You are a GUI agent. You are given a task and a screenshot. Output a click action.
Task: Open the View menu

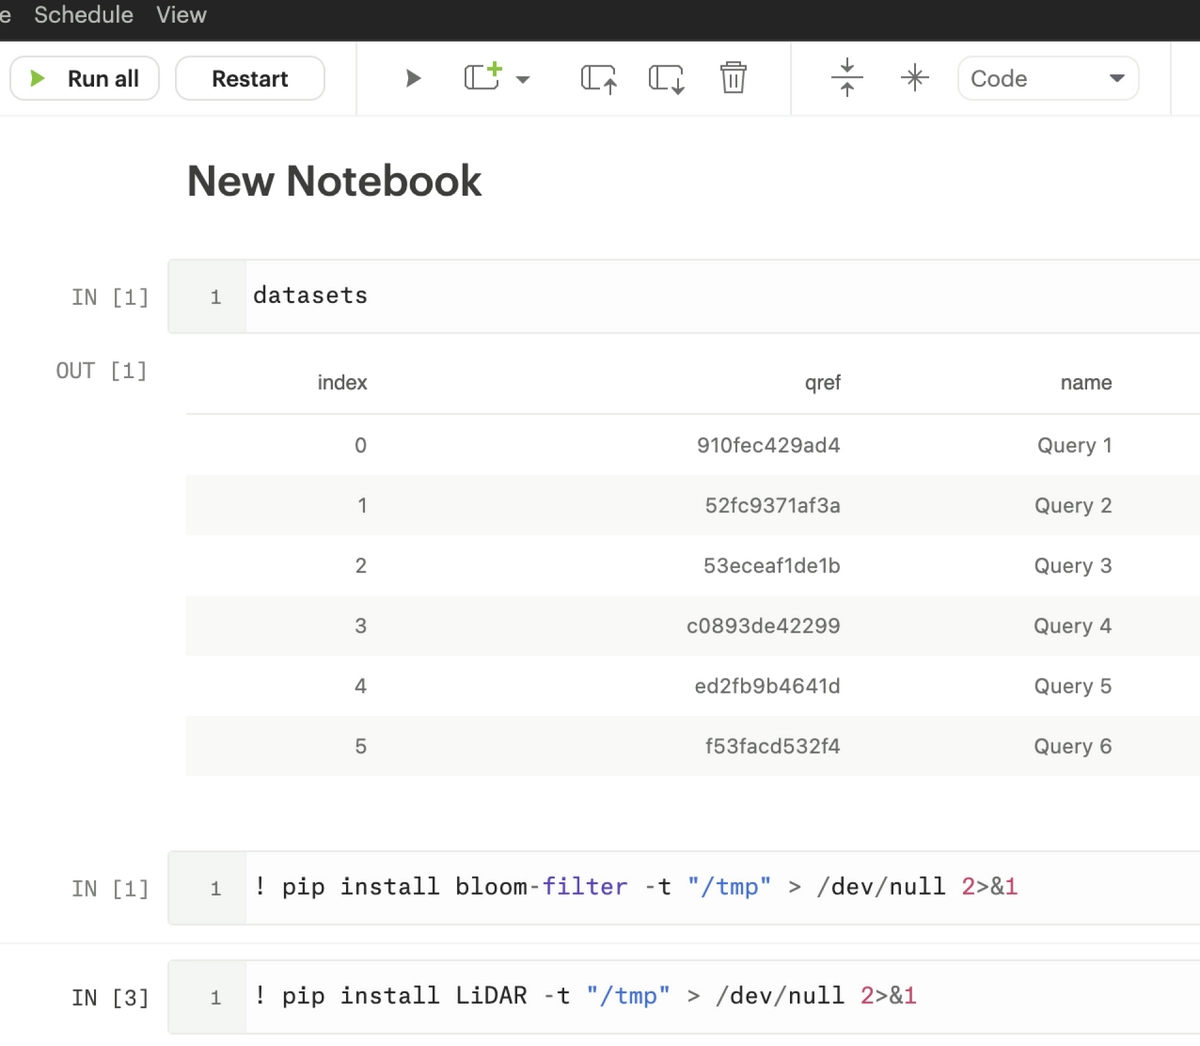(180, 15)
